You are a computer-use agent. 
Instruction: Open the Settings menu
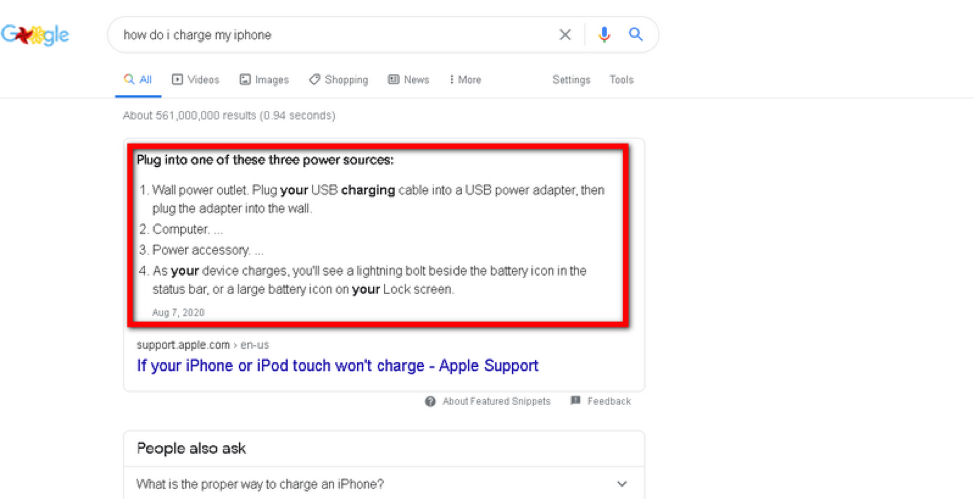[x=571, y=80]
